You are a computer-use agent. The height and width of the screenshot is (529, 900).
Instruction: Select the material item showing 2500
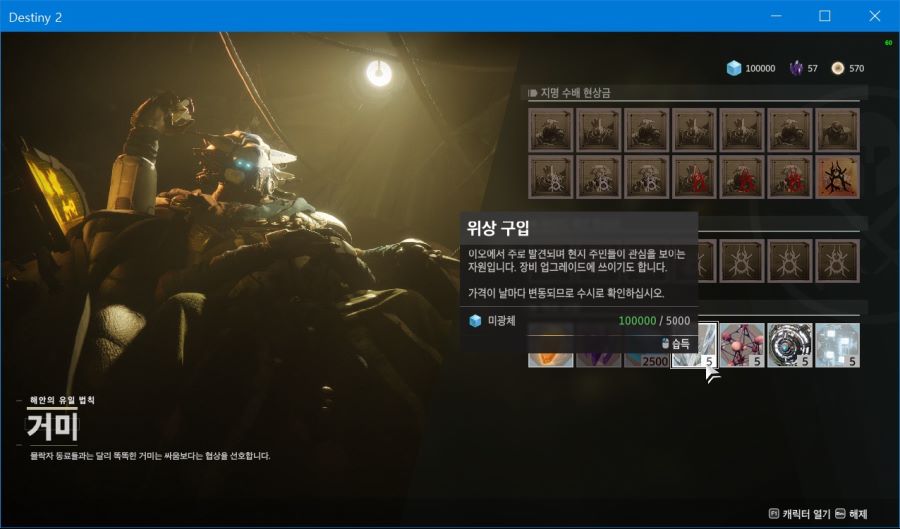(x=646, y=360)
